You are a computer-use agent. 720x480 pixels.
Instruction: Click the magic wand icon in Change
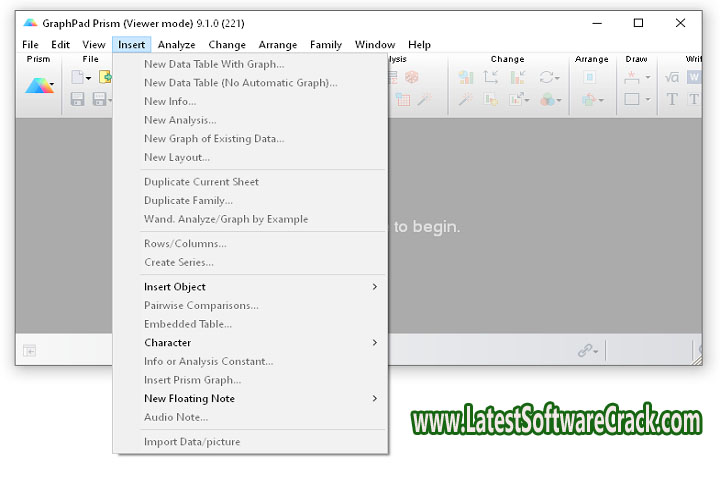click(466, 99)
